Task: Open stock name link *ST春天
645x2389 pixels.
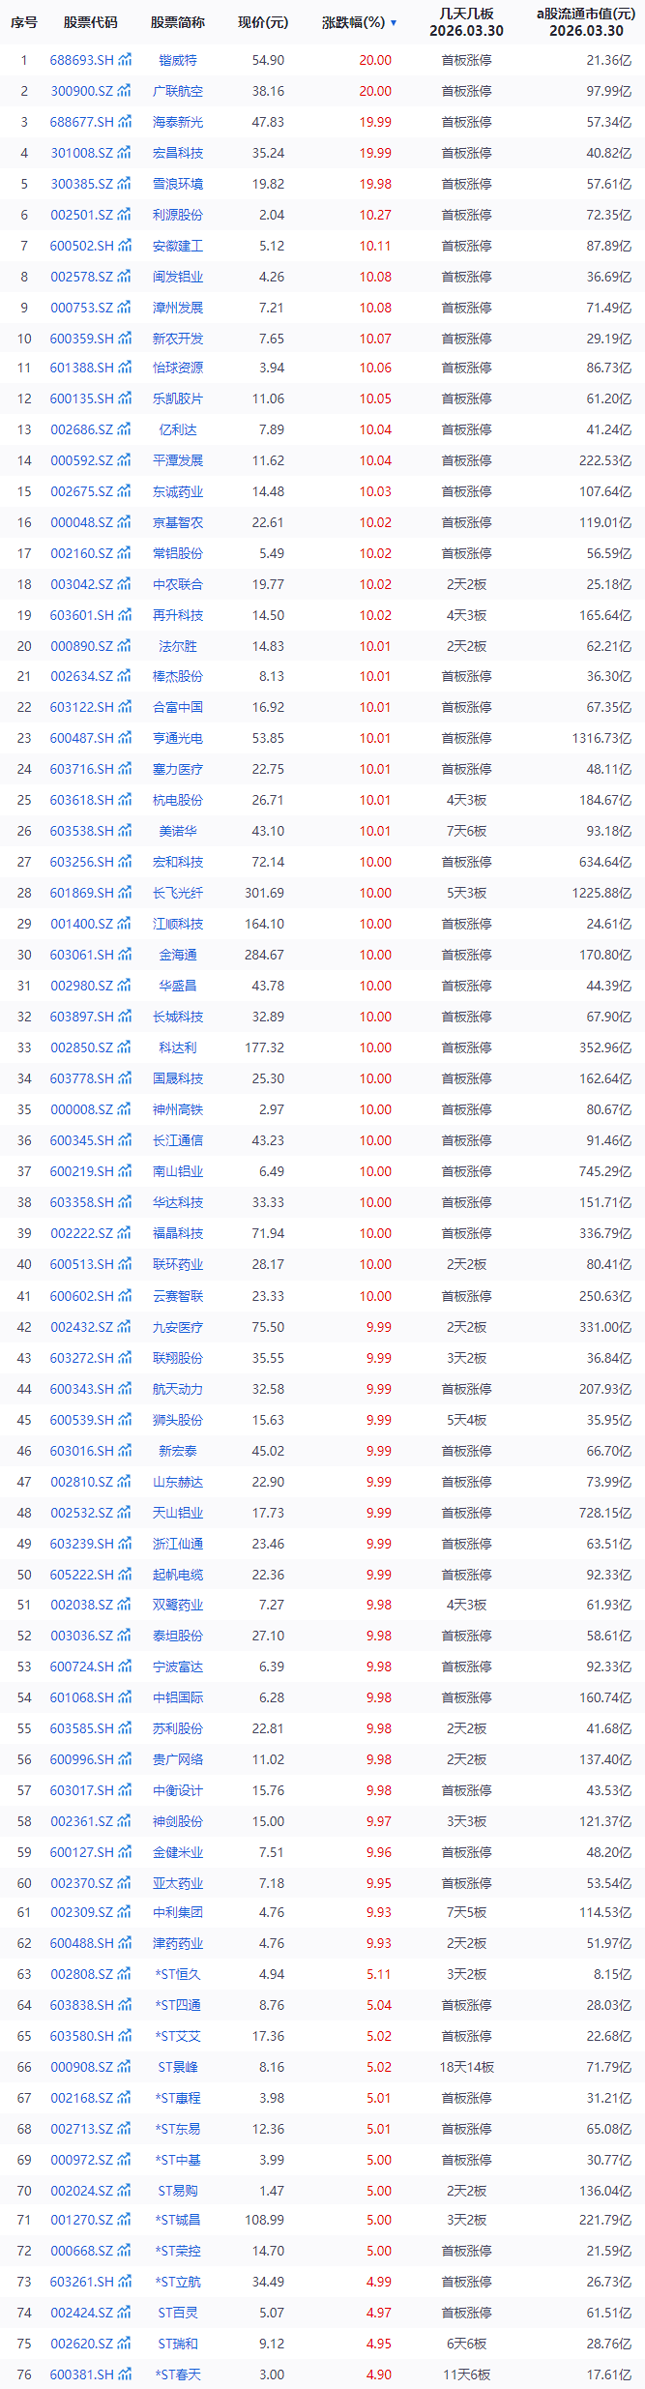Action: pos(179,2375)
